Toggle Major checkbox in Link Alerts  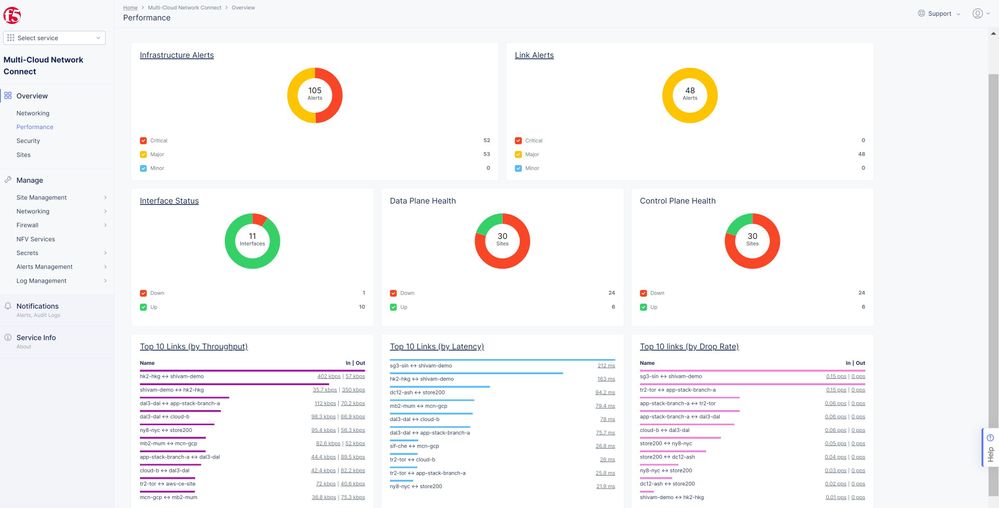tap(518, 155)
